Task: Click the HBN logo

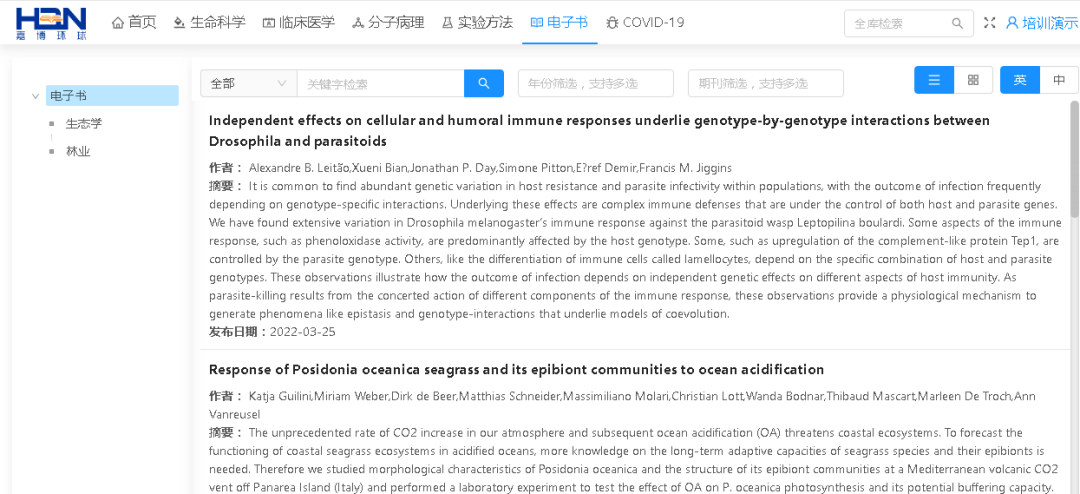Action: pos(51,23)
